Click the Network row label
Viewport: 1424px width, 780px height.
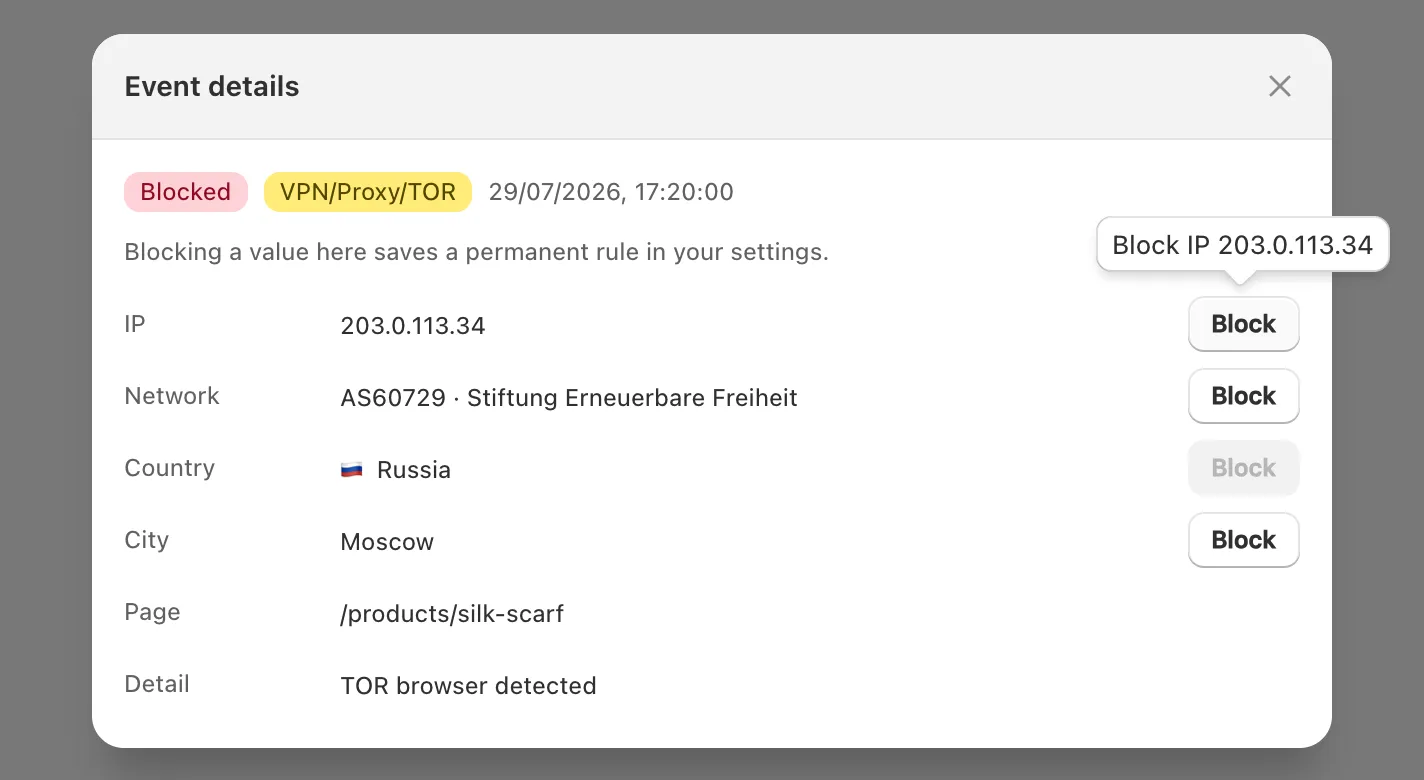coord(171,396)
